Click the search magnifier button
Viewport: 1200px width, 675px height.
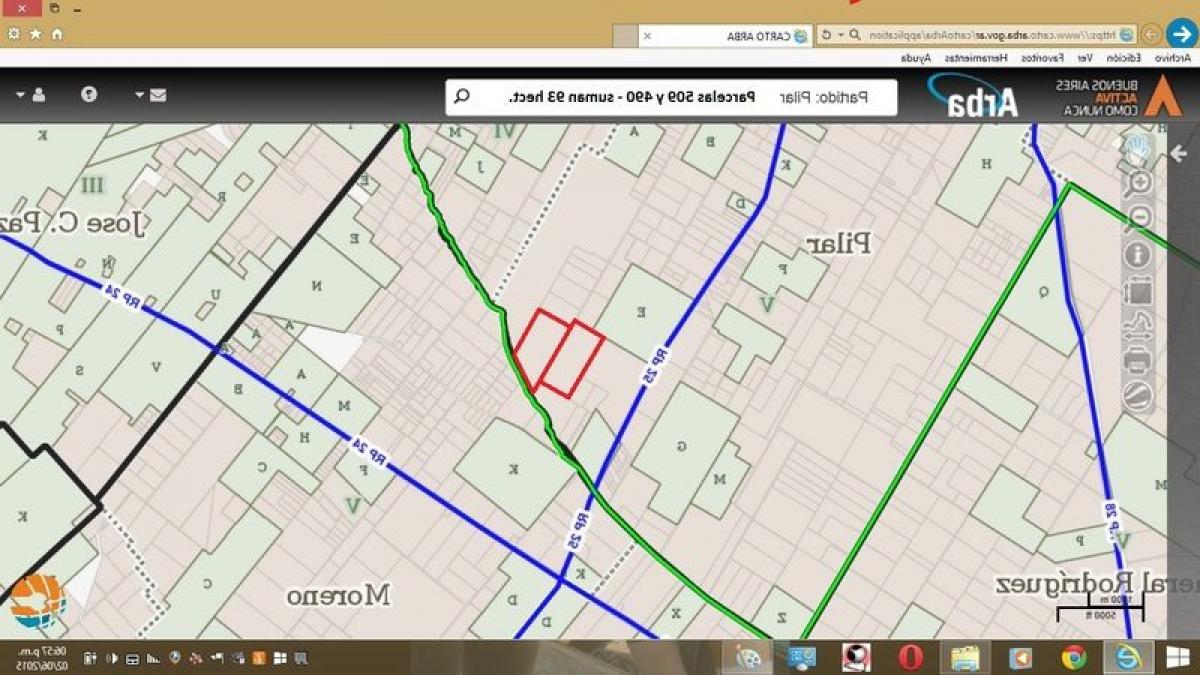tap(462, 97)
